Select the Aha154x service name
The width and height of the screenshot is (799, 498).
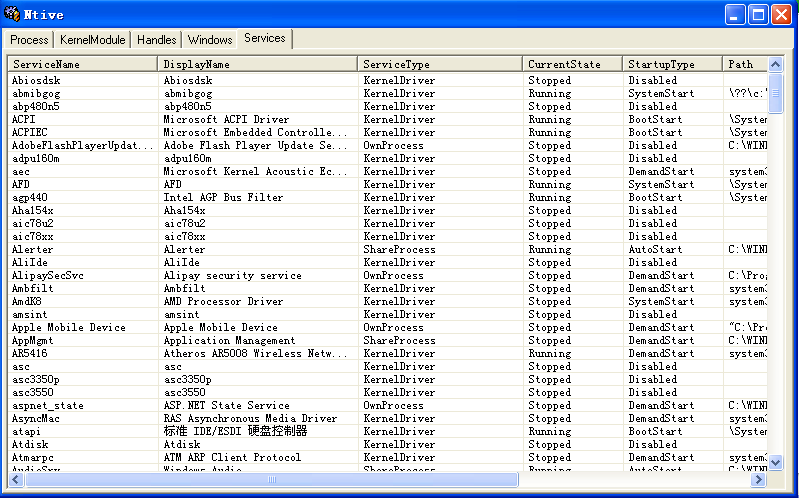coord(33,210)
